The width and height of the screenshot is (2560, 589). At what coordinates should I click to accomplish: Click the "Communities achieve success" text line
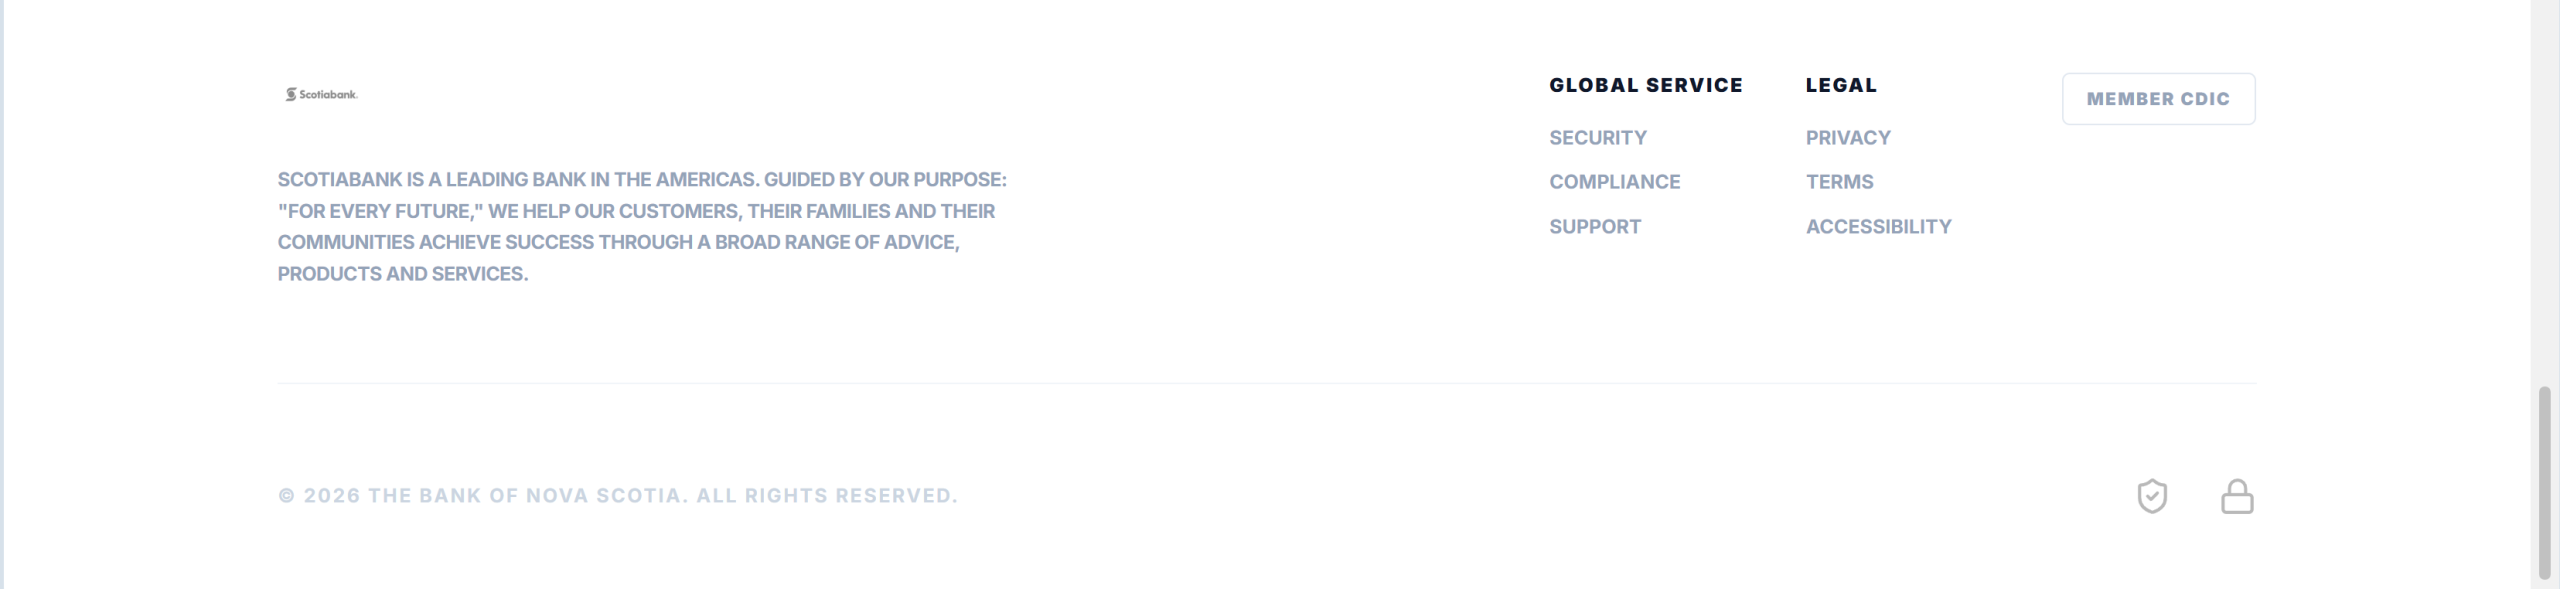(618, 242)
